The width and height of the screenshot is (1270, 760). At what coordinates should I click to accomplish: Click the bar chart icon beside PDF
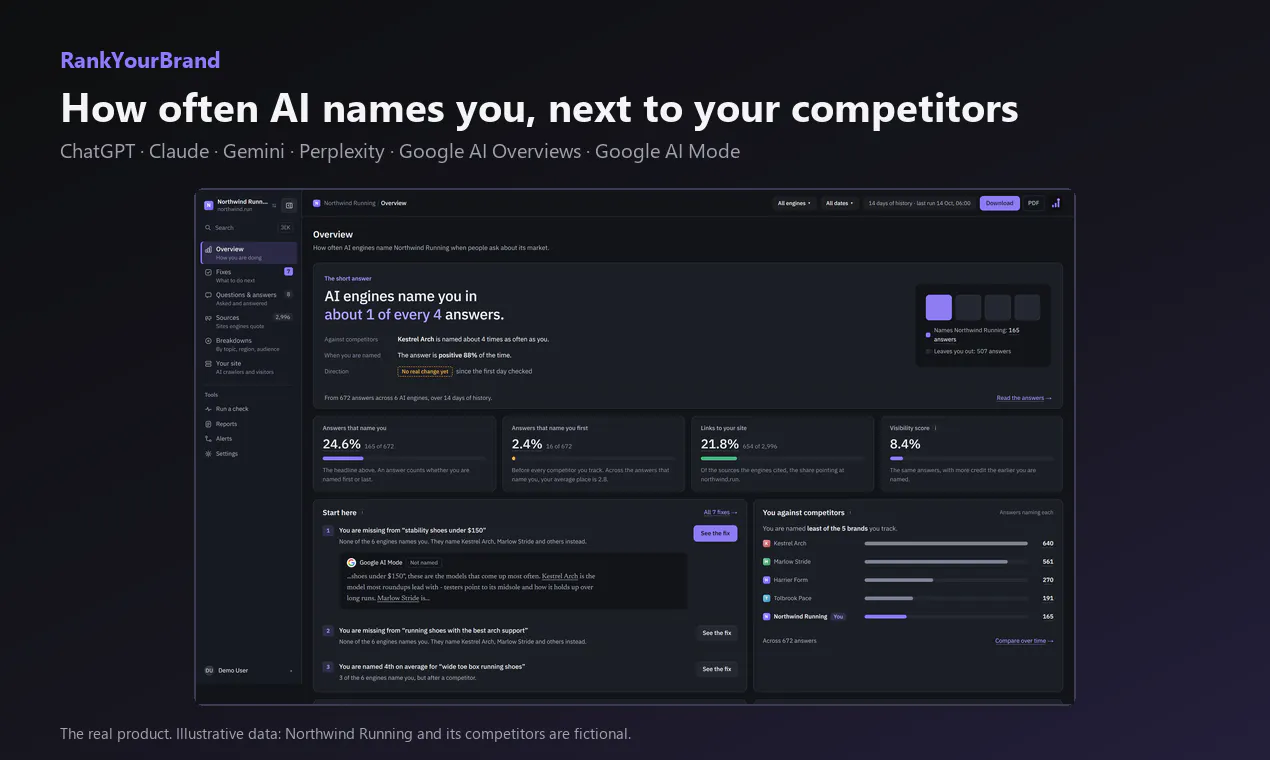tap(1056, 203)
